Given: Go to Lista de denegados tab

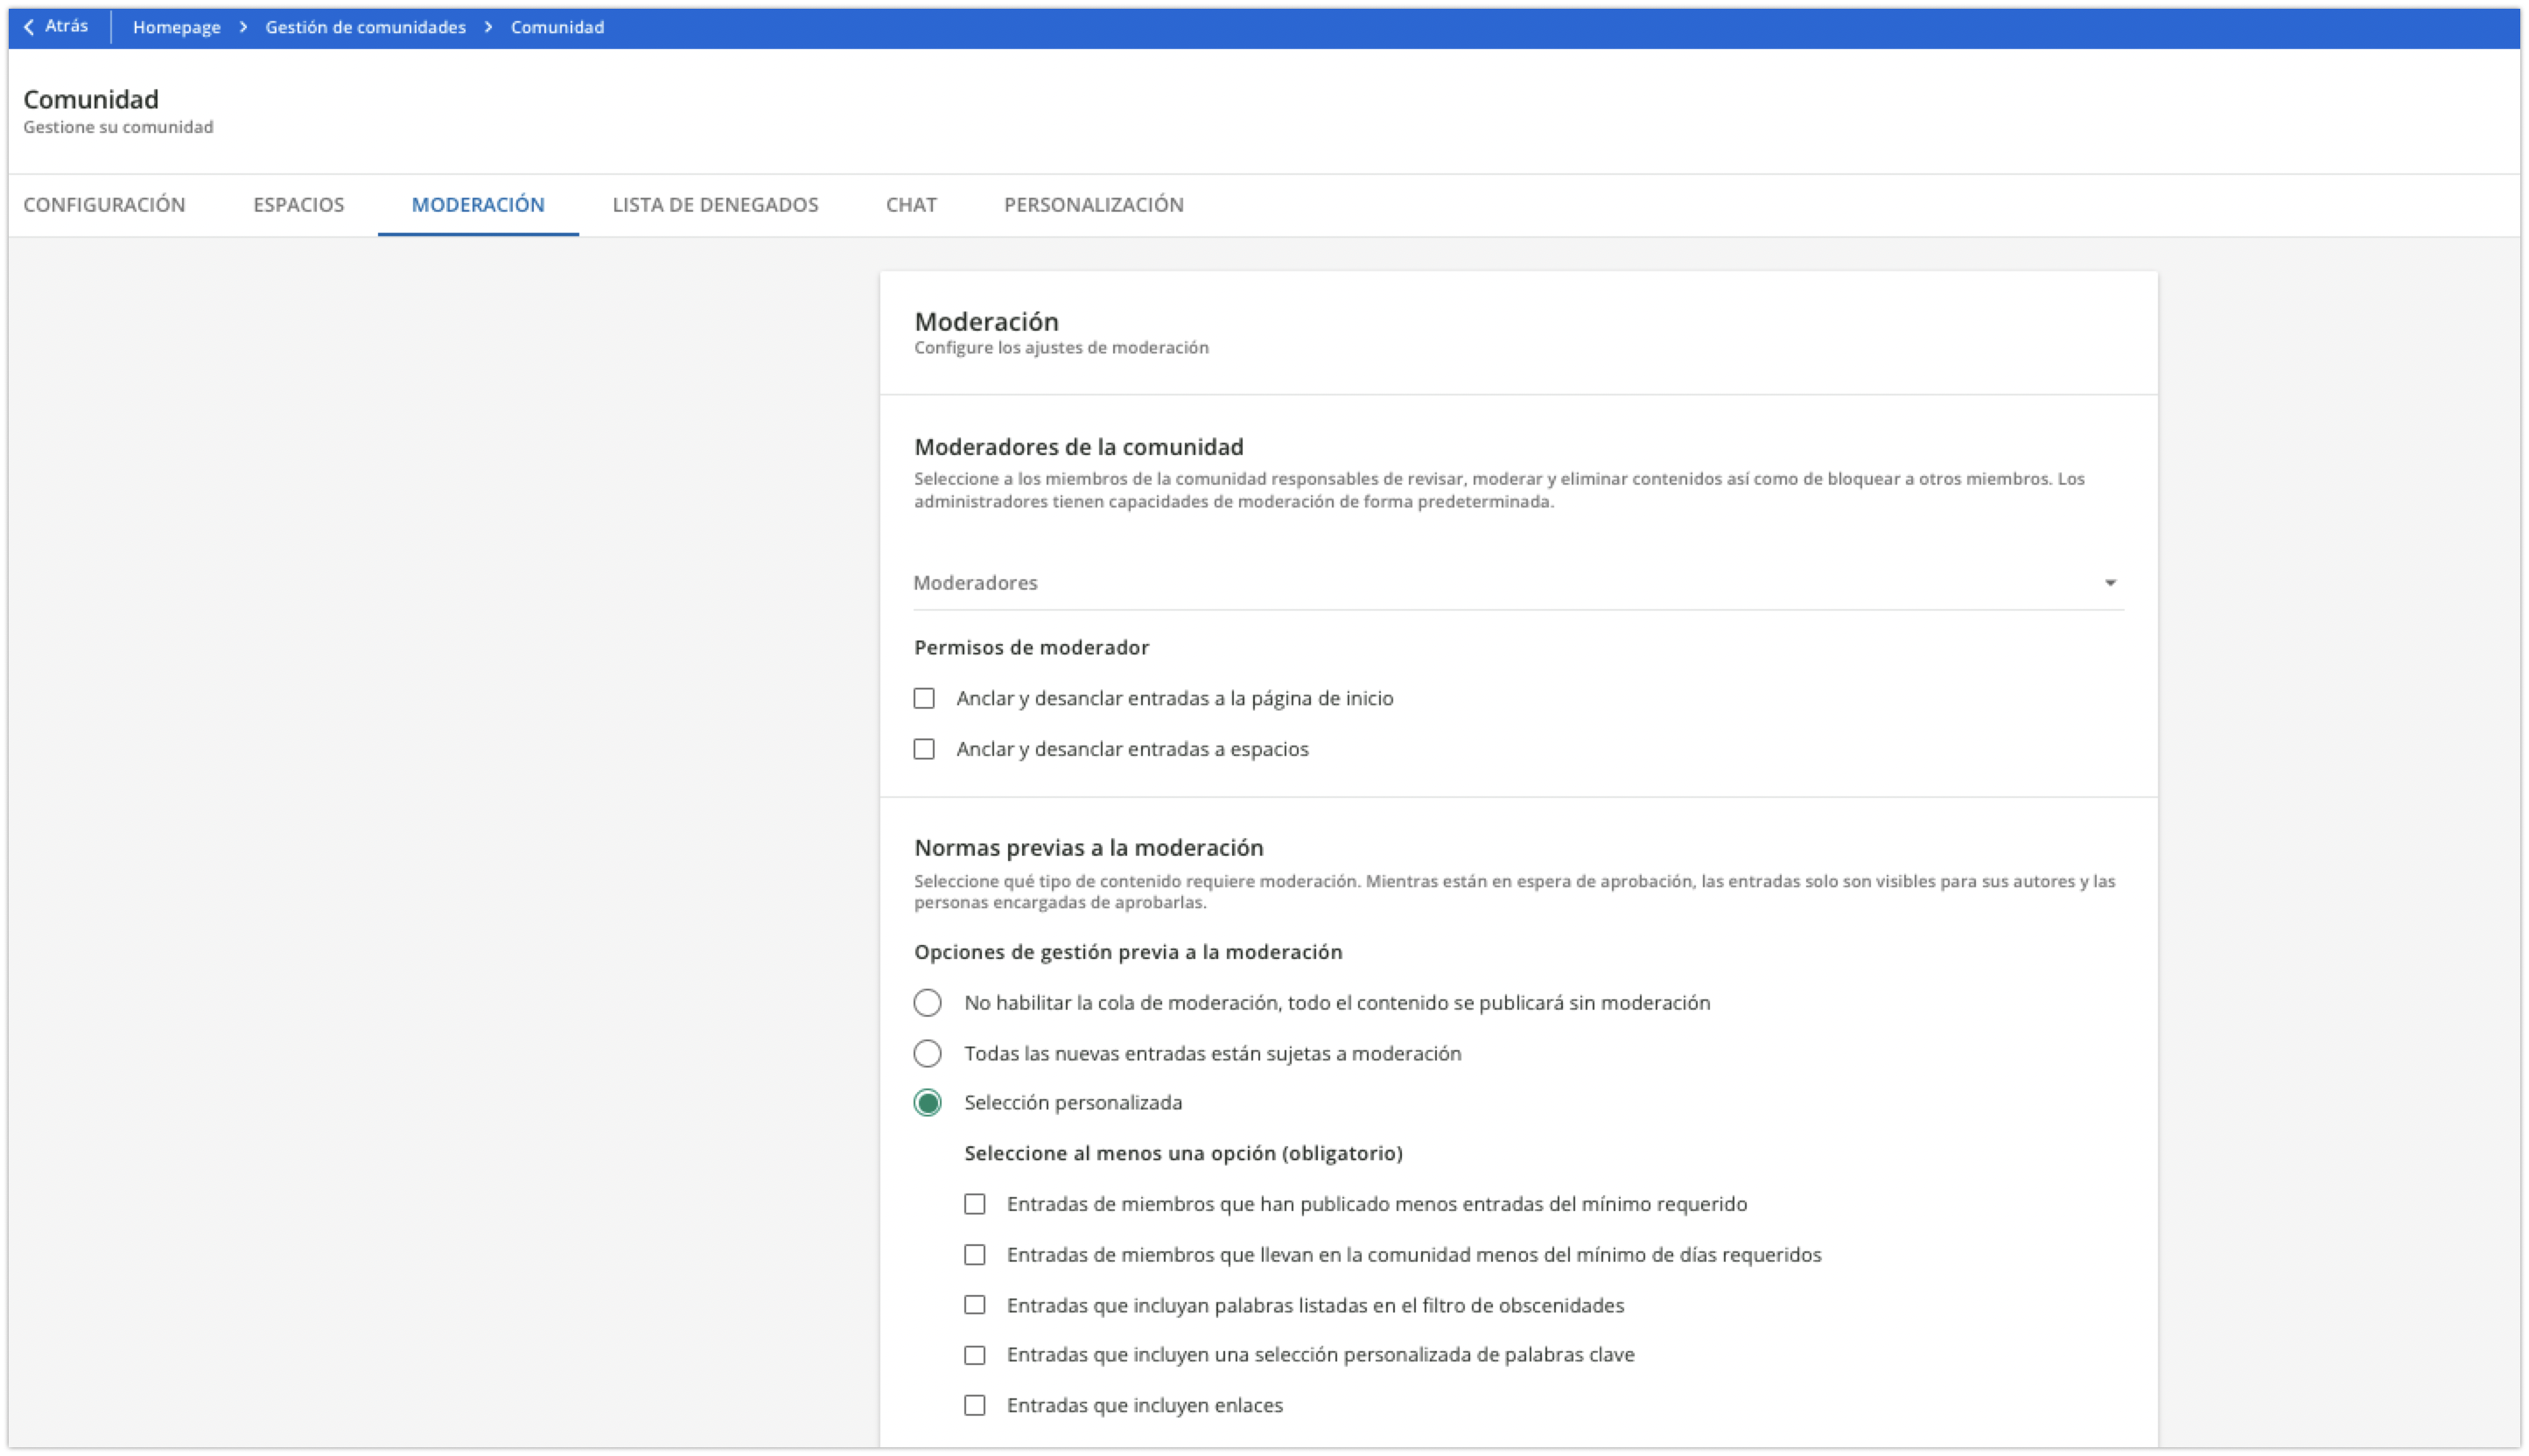Looking at the screenshot, I should [x=715, y=205].
